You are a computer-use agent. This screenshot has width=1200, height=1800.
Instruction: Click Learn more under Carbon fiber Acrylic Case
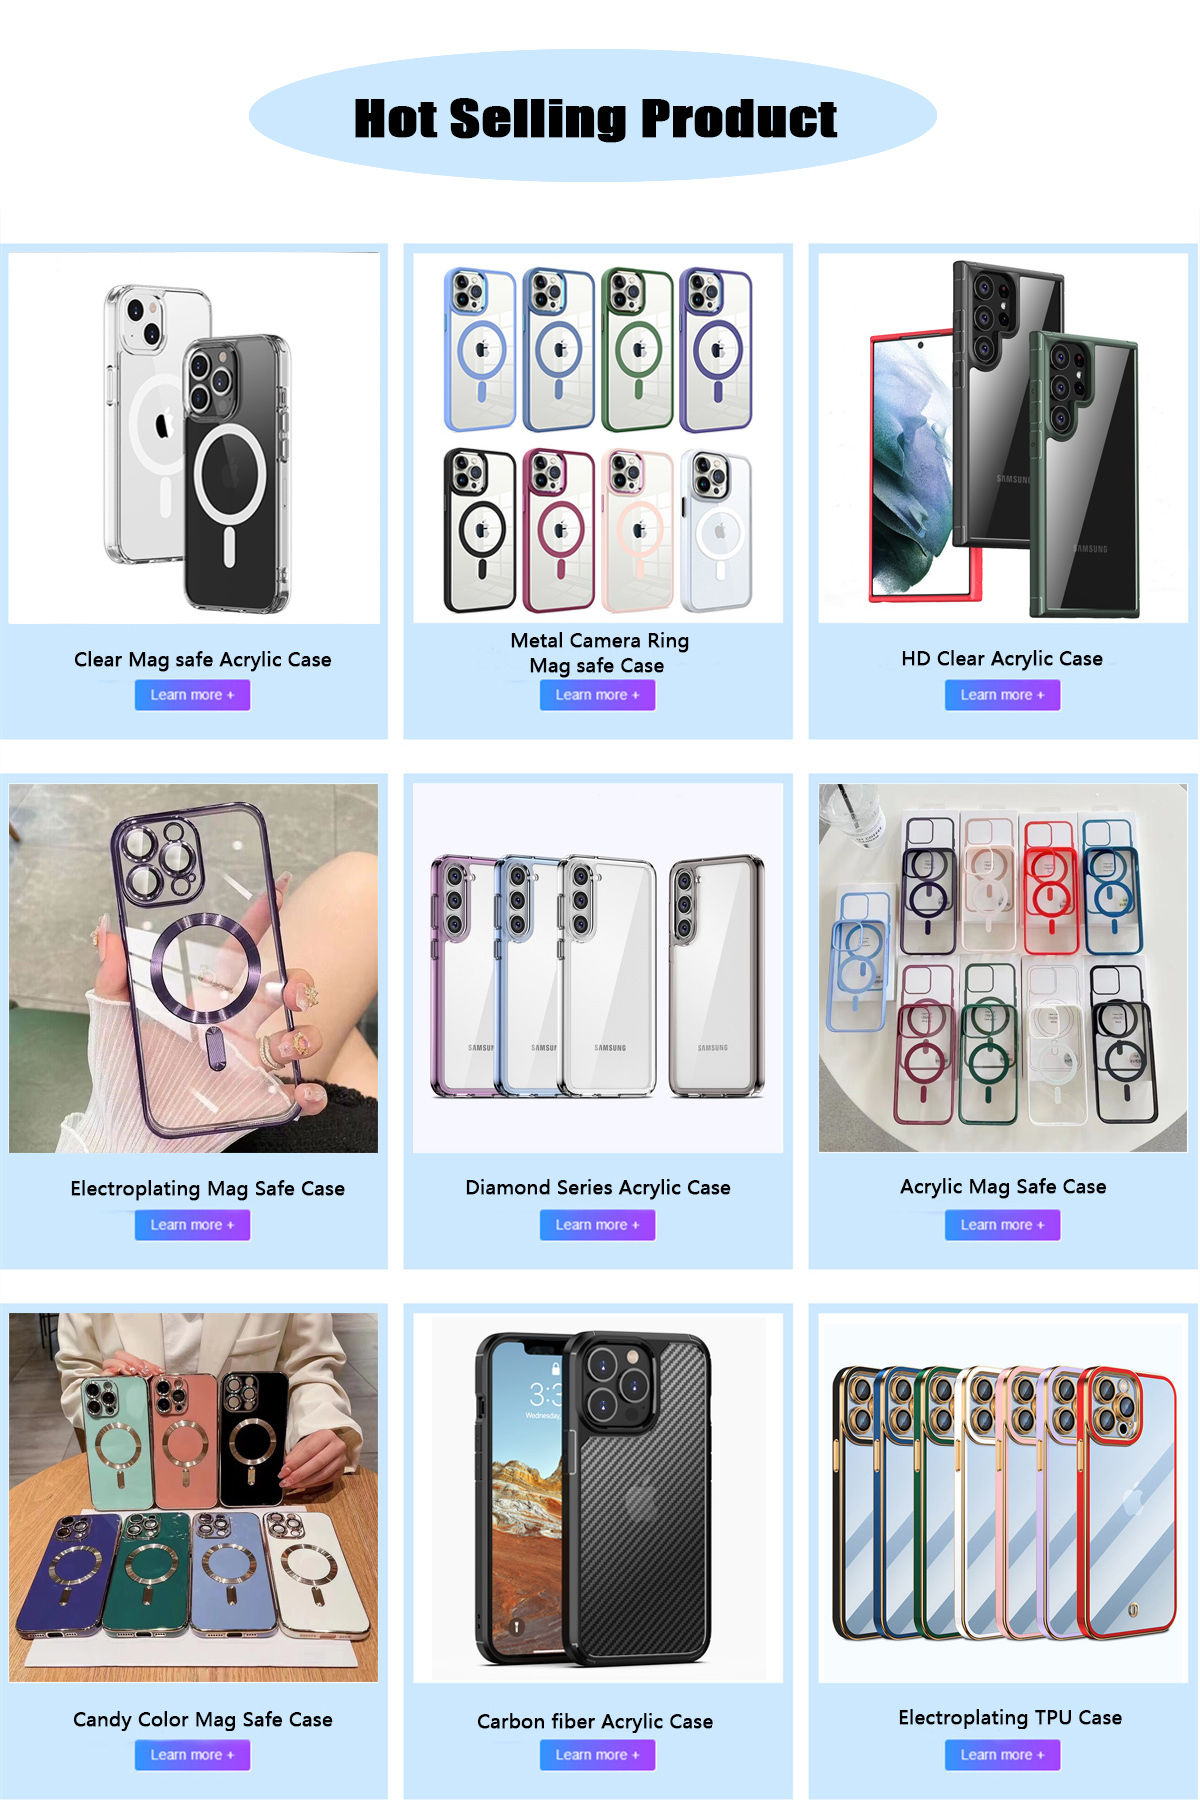pos(597,1755)
